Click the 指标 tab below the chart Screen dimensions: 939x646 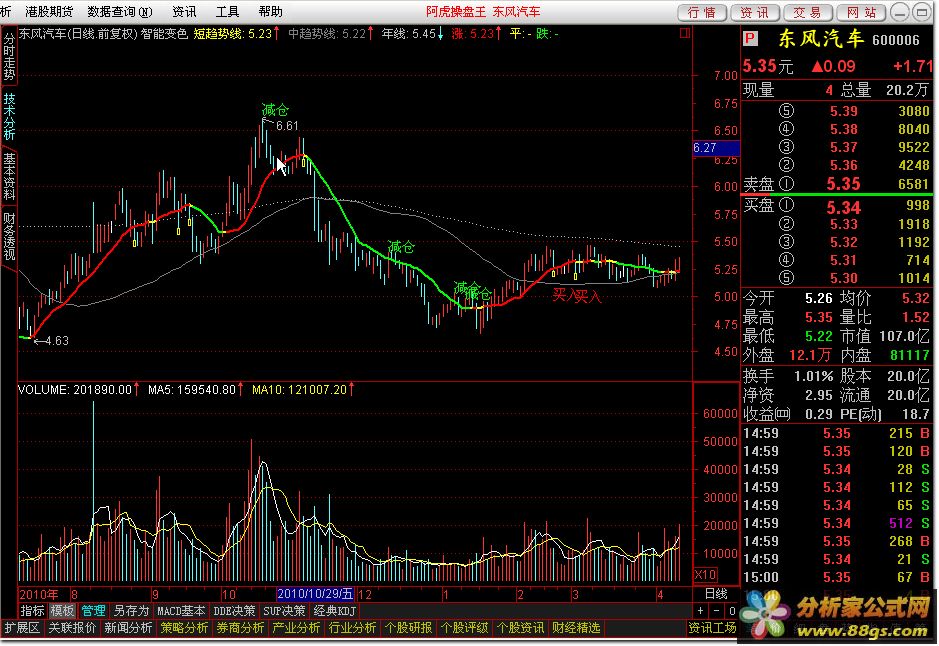(x=32, y=611)
